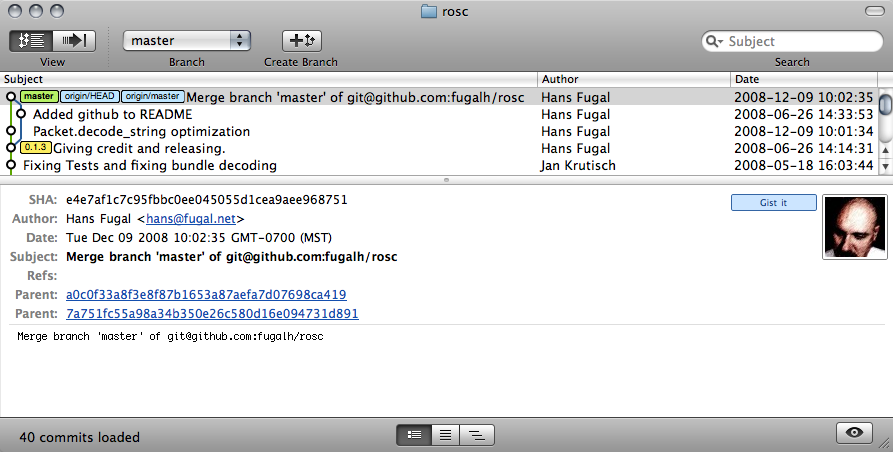893x452 pixels.
Task: Switch to commit view mode
Action: point(74,40)
